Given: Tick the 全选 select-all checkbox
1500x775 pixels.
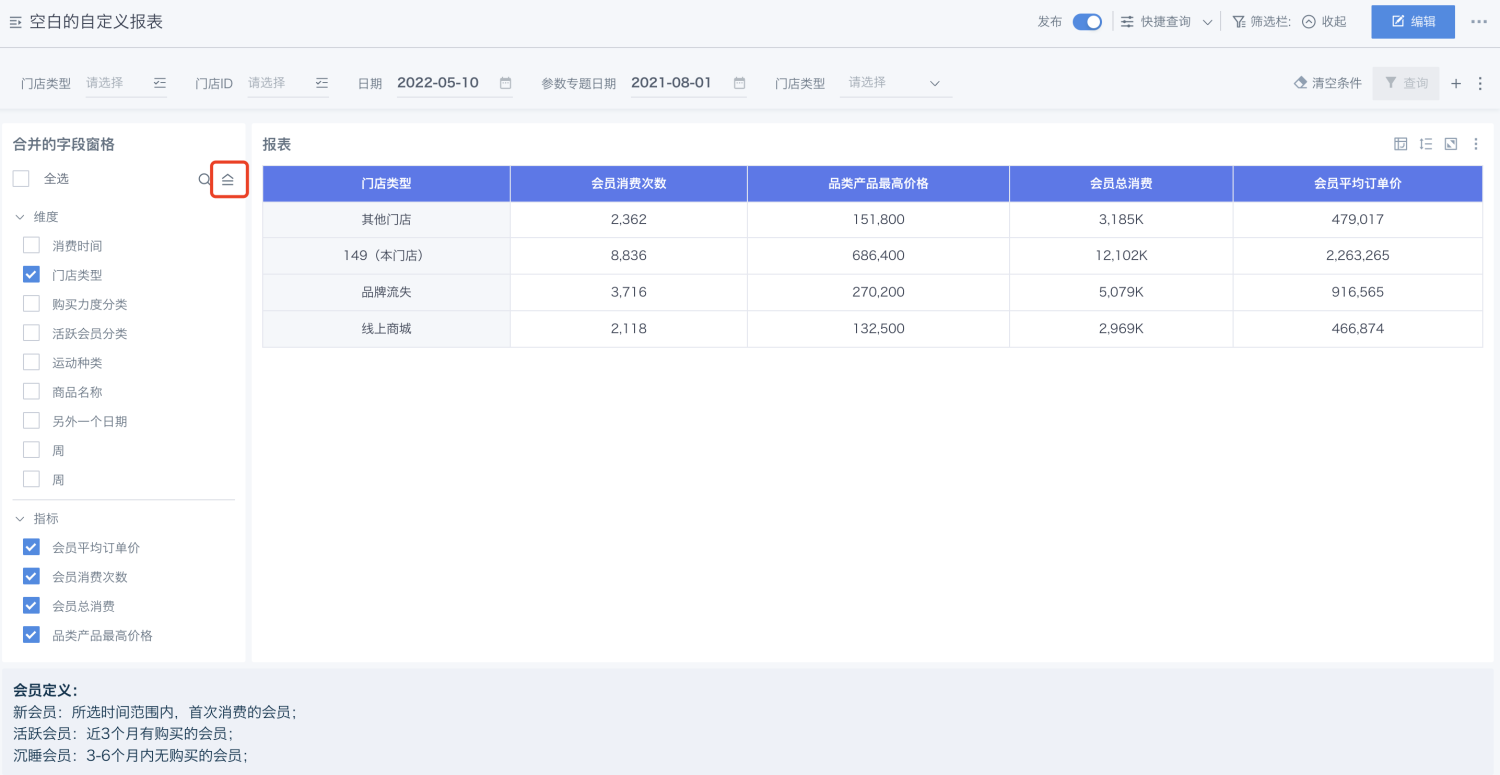Looking at the screenshot, I should 21,179.
